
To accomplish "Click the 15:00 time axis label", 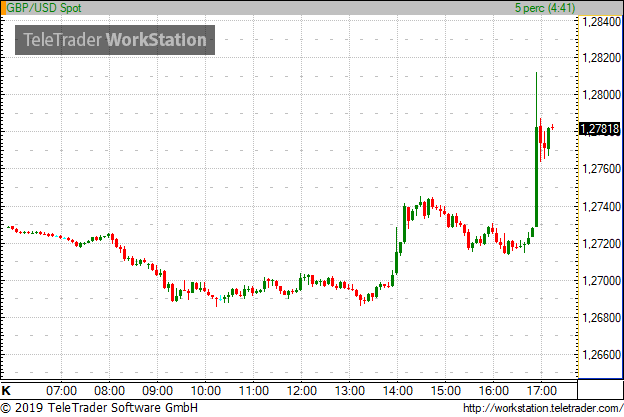I will (x=446, y=391).
